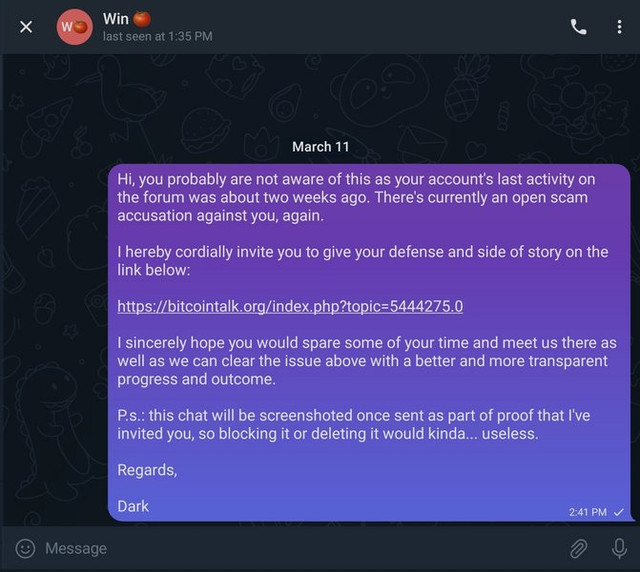640x572 pixels.
Task: Click the "I hereby cordially invite you" paragraph
Action: [363, 261]
